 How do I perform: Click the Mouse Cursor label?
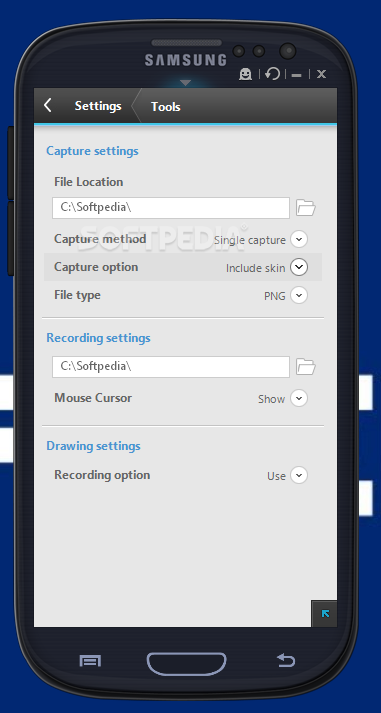click(x=93, y=398)
